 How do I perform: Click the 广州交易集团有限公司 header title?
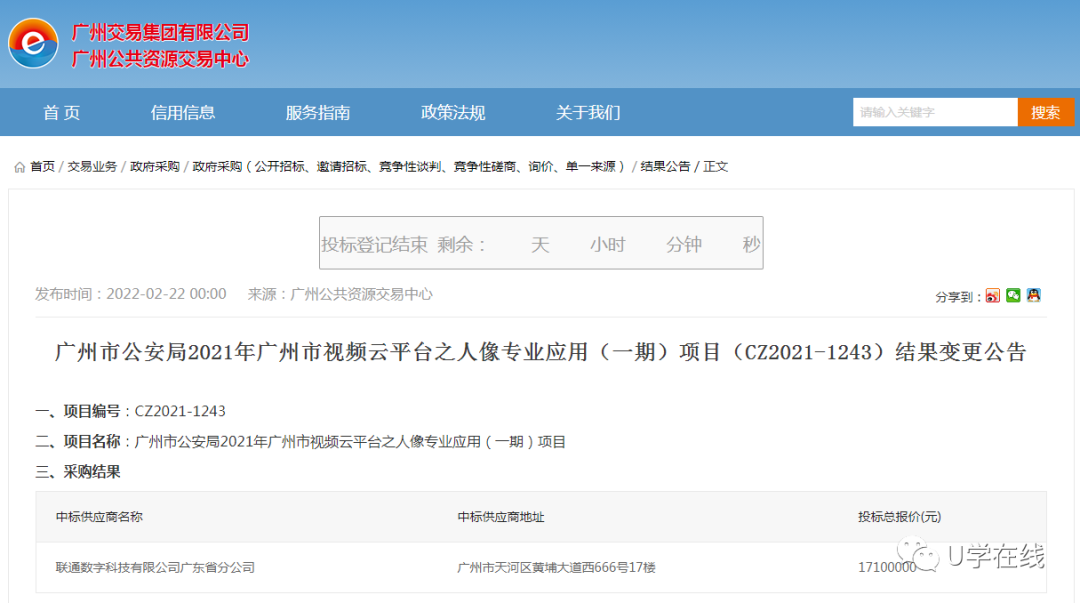(x=160, y=32)
